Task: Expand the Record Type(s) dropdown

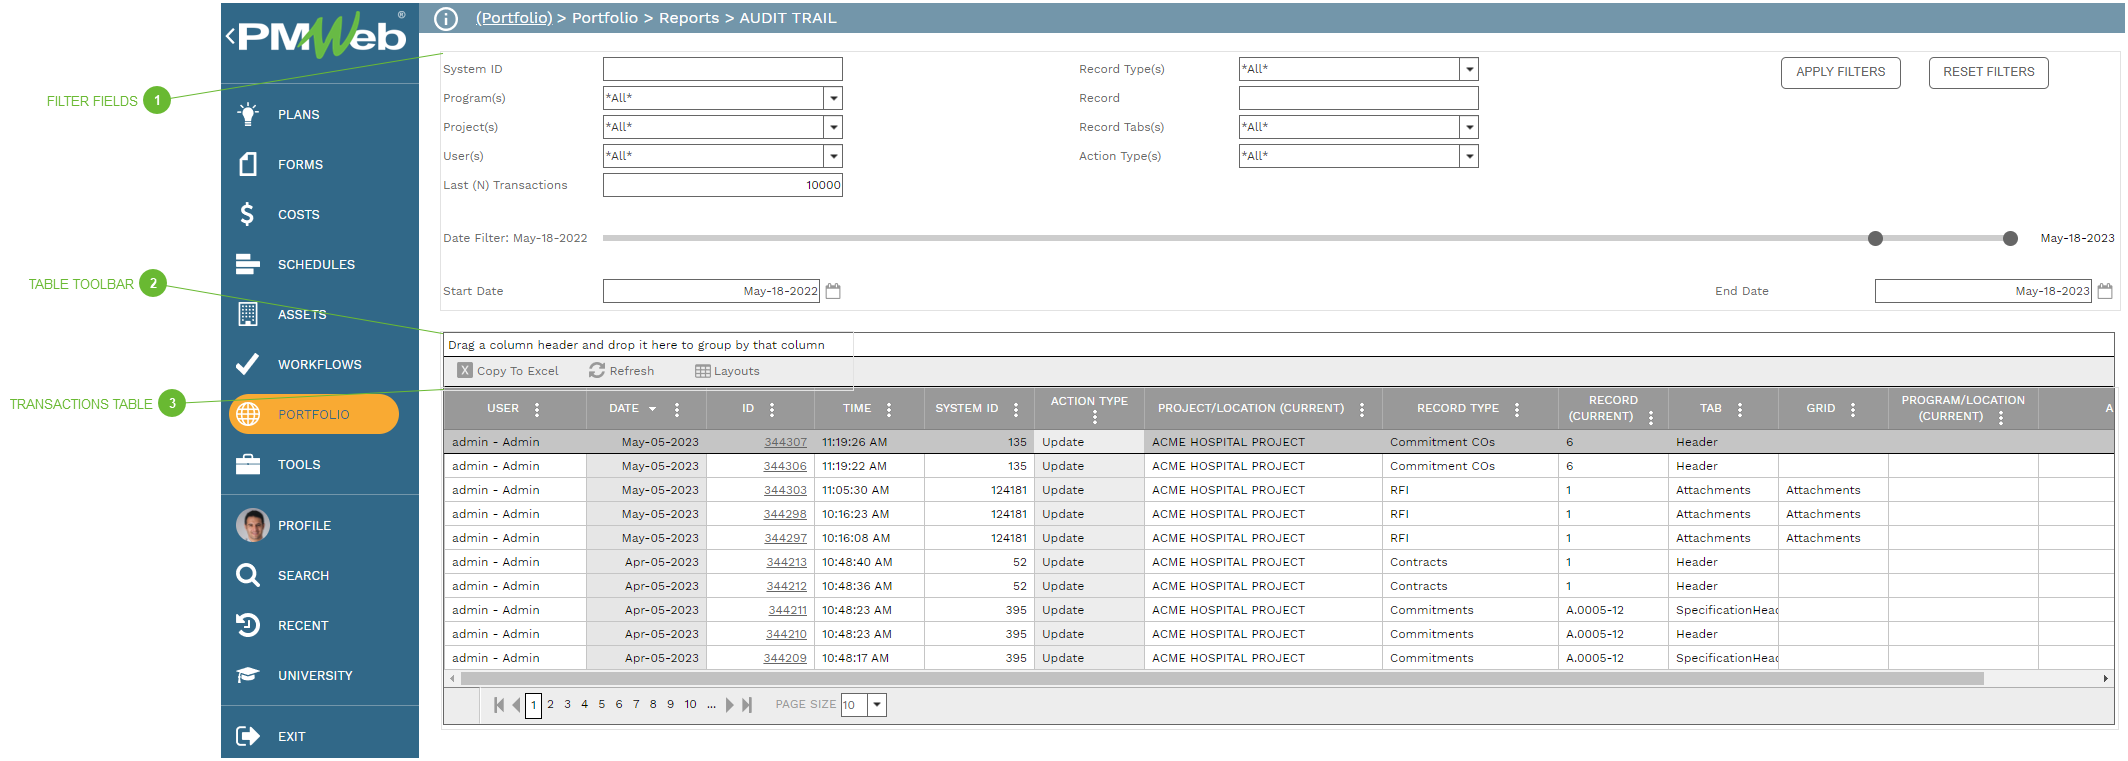Action: (x=1469, y=69)
